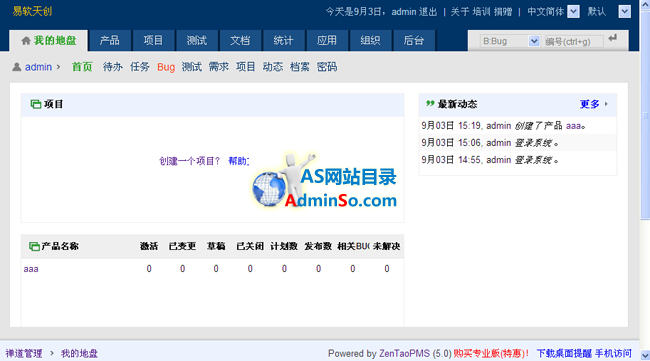This screenshot has height=361, width=650.
Task: Open the 捐赠 link in header
Action: [503, 12]
